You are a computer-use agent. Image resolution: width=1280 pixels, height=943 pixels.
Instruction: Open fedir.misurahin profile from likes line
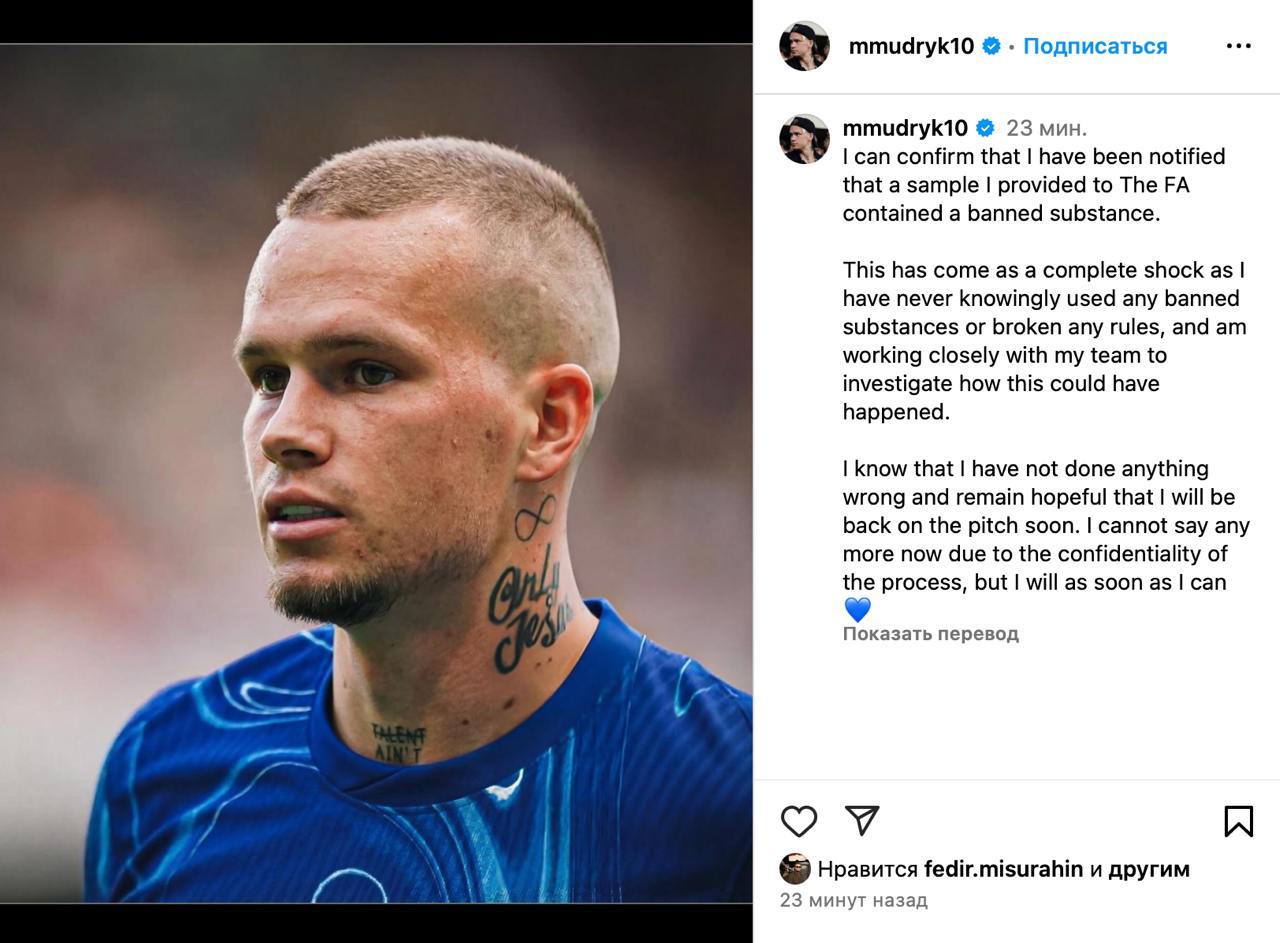(x=1003, y=869)
